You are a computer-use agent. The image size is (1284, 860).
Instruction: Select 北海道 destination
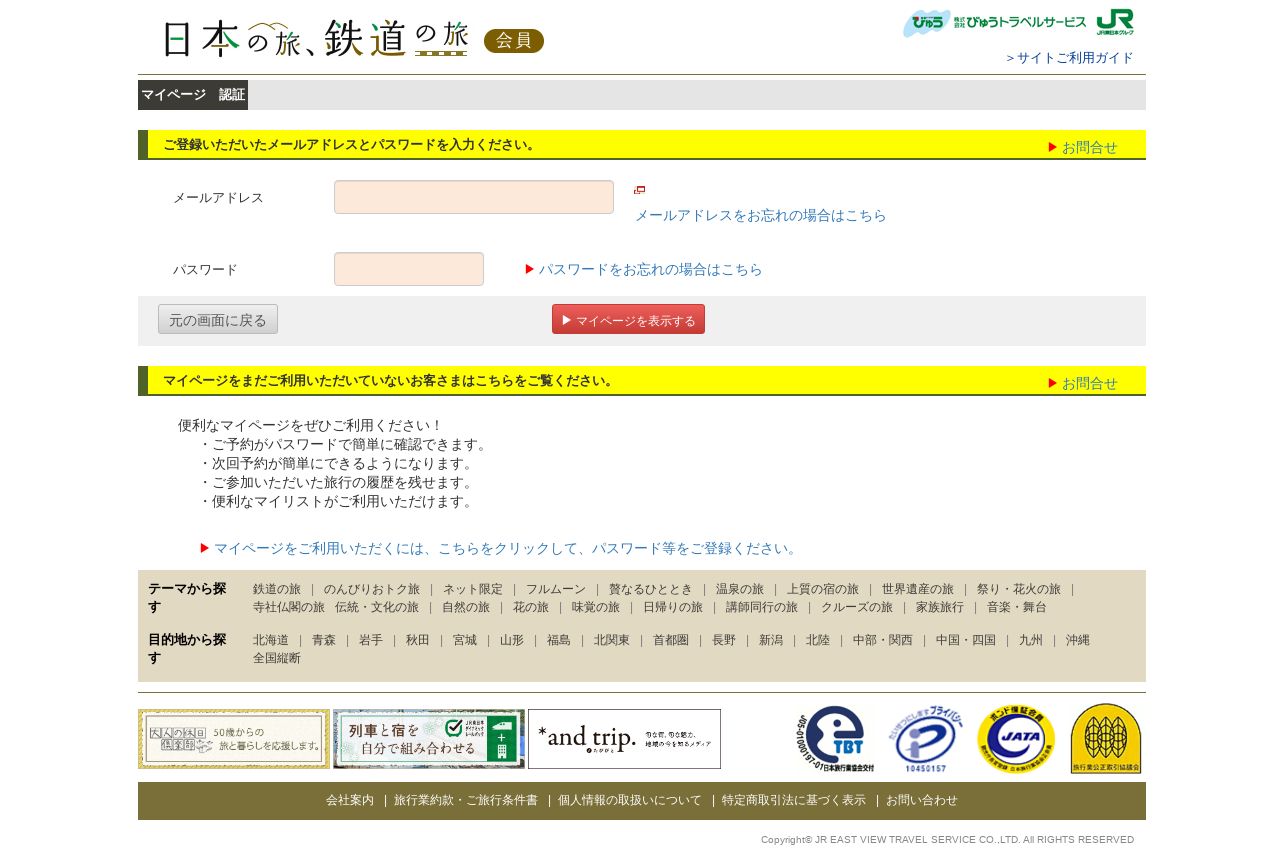pyautogui.click(x=271, y=640)
